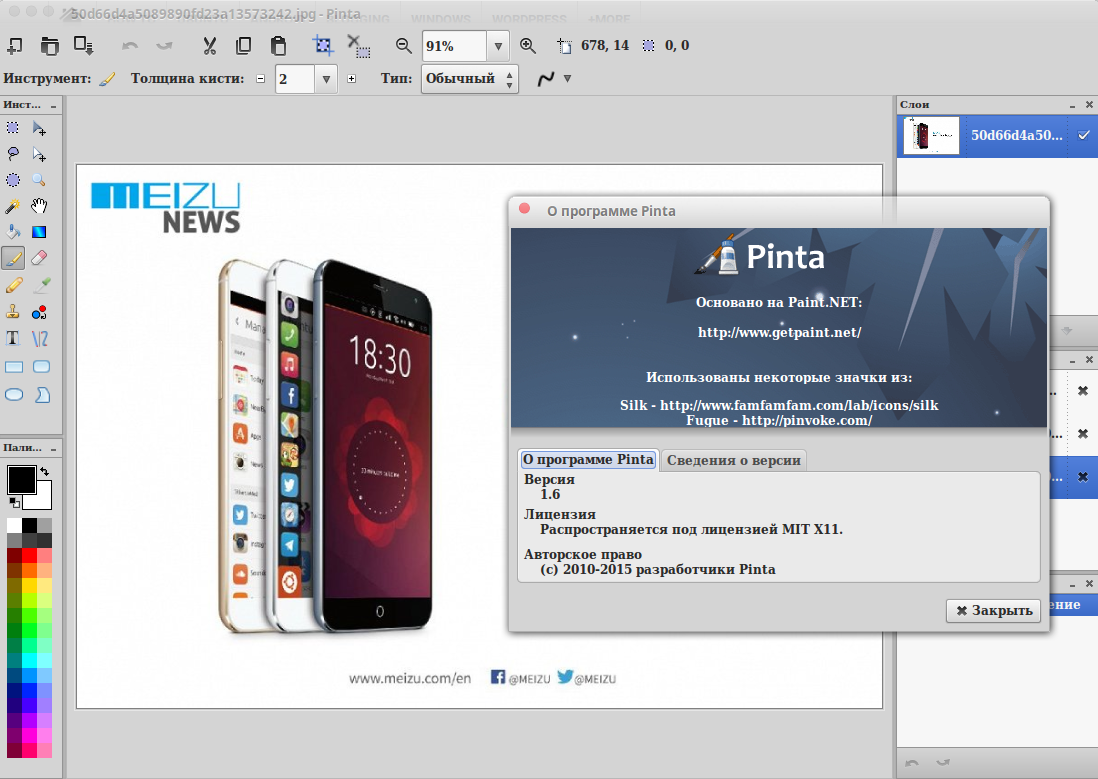Click the secondary white color swatch
Image resolution: width=1098 pixels, height=779 pixels.
40,498
